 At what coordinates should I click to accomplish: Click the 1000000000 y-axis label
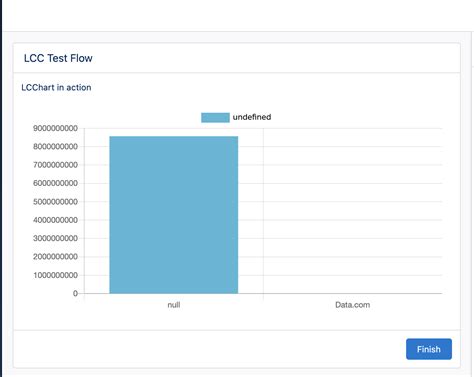(x=55, y=275)
